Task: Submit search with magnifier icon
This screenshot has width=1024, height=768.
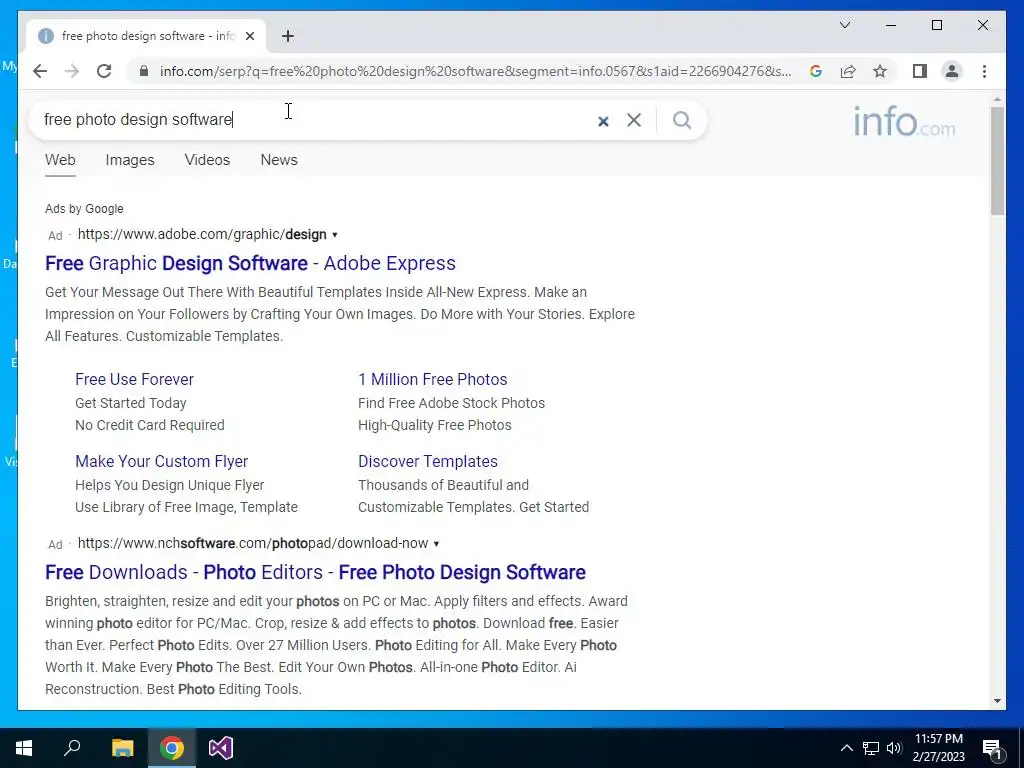Action: point(682,120)
